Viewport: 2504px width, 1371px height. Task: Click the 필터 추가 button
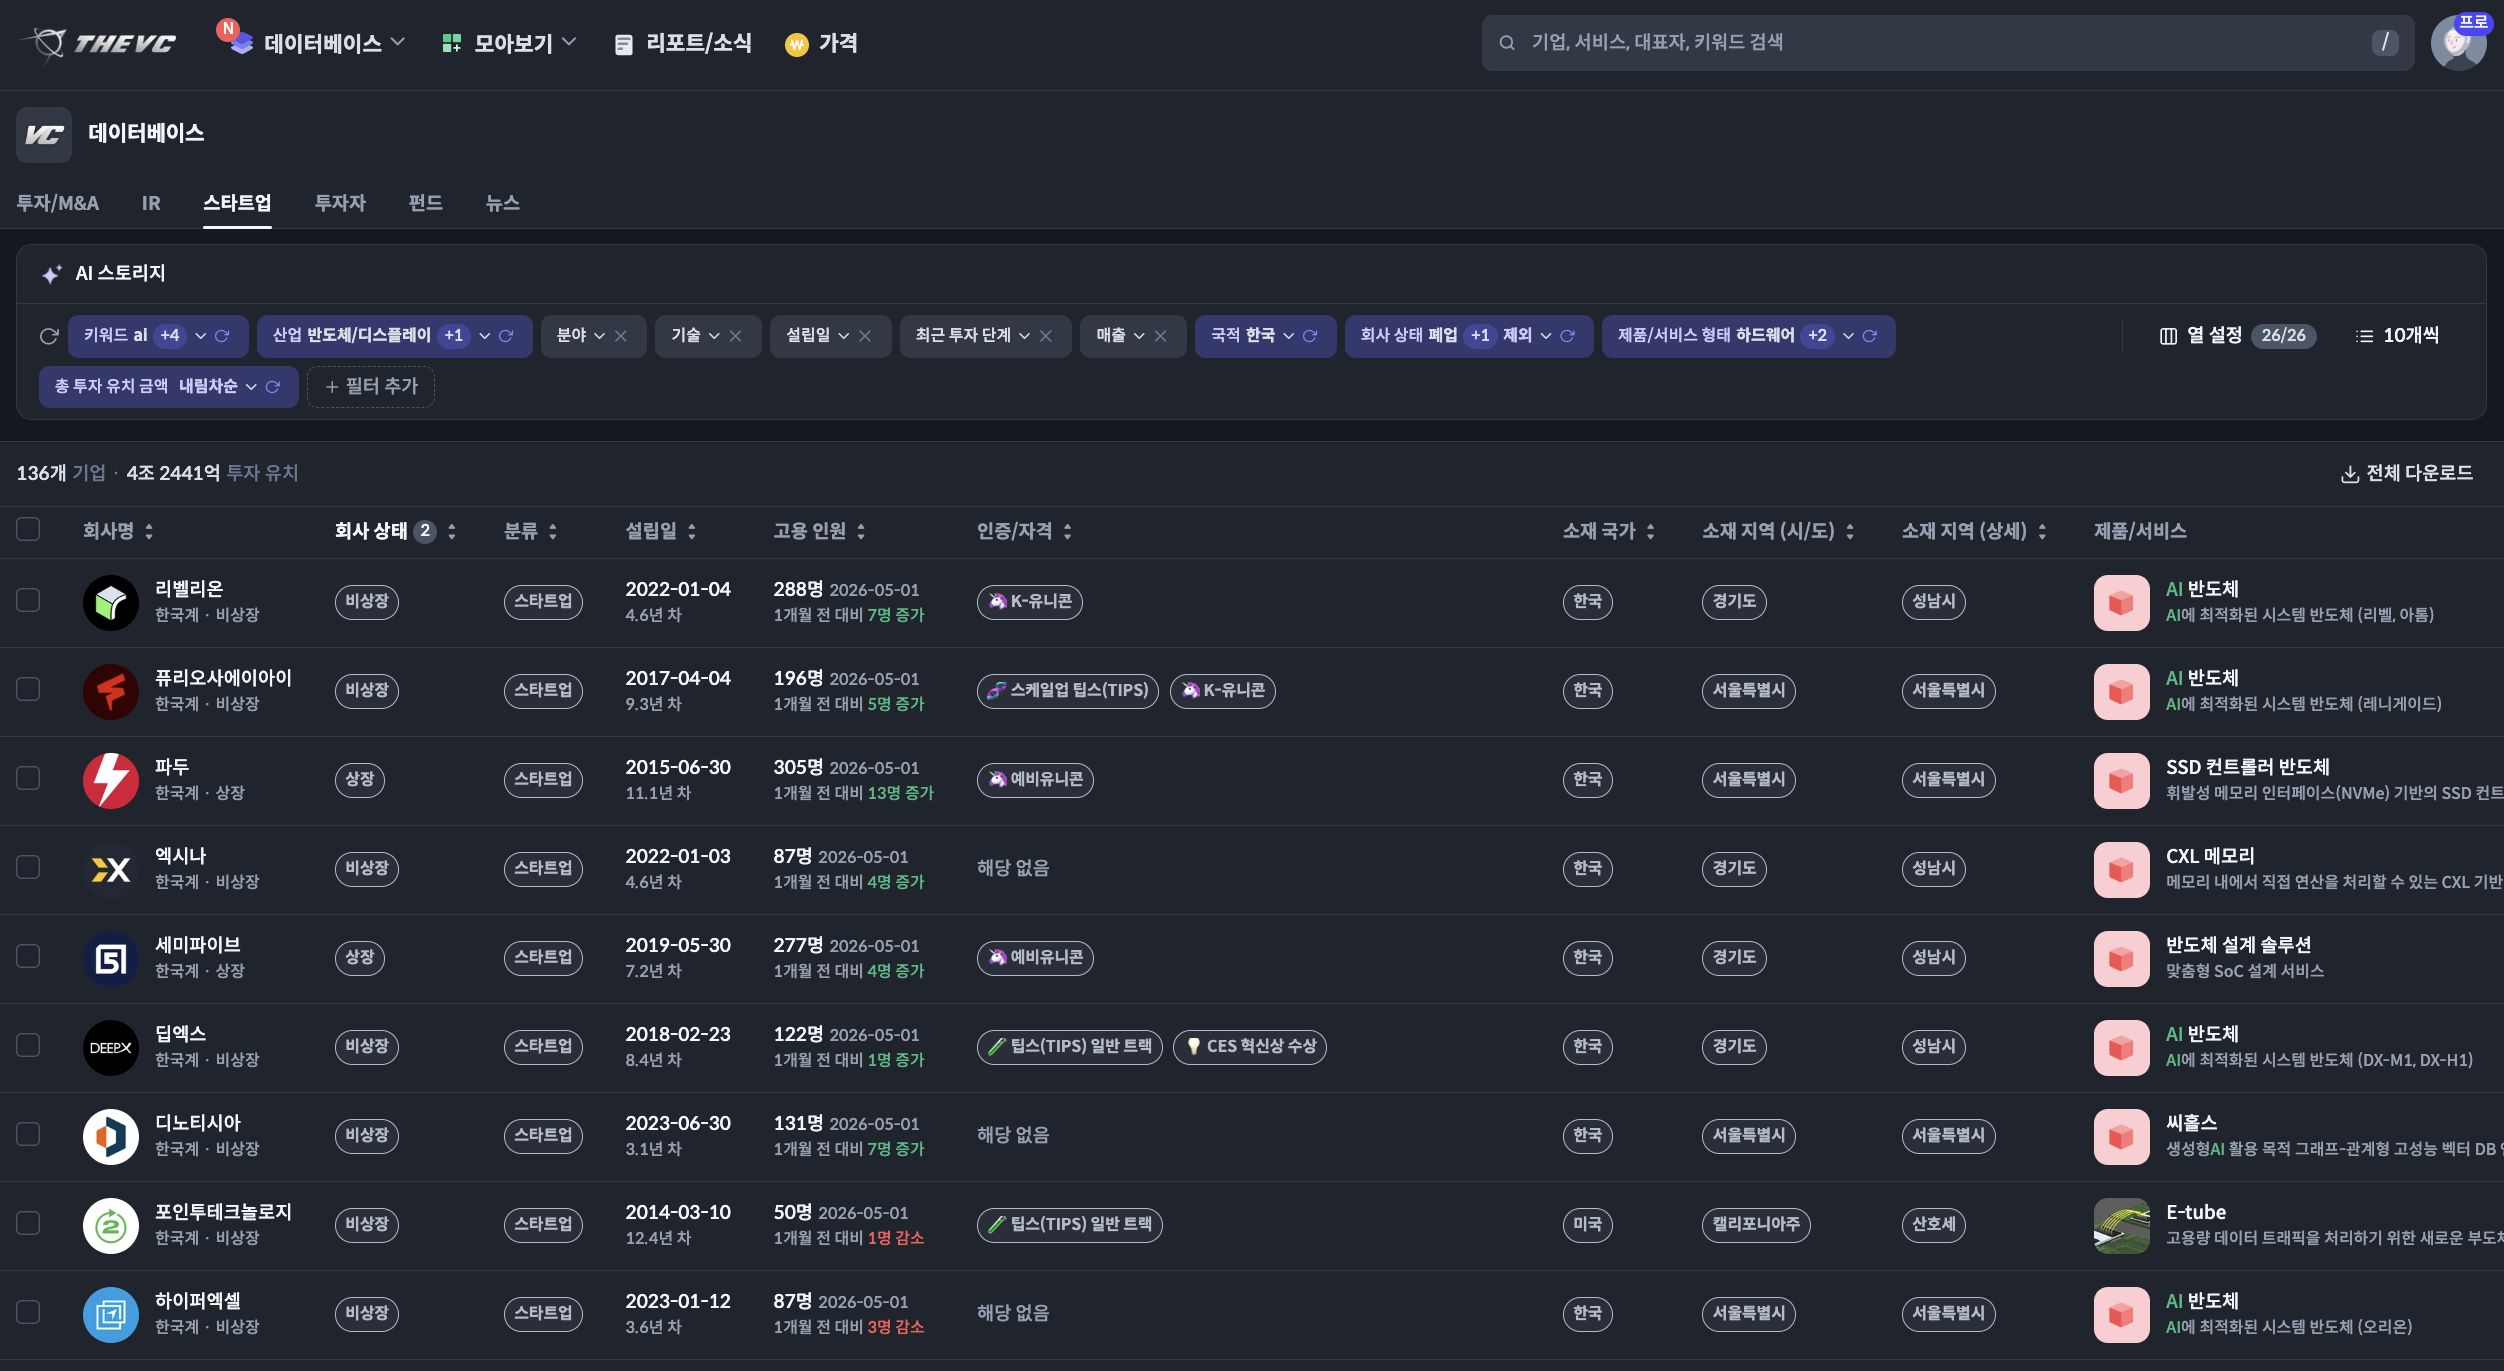point(371,387)
